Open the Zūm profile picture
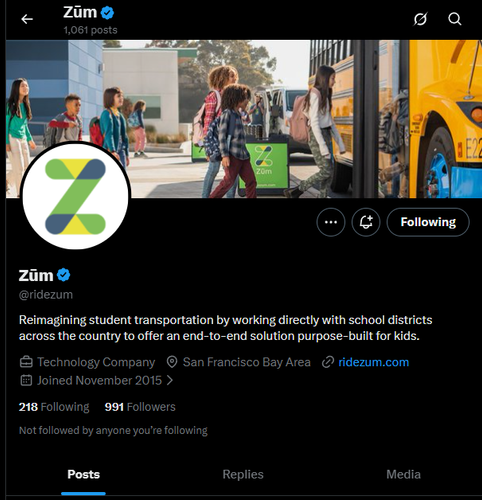The height and width of the screenshot is (500, 482). point(75,196)
